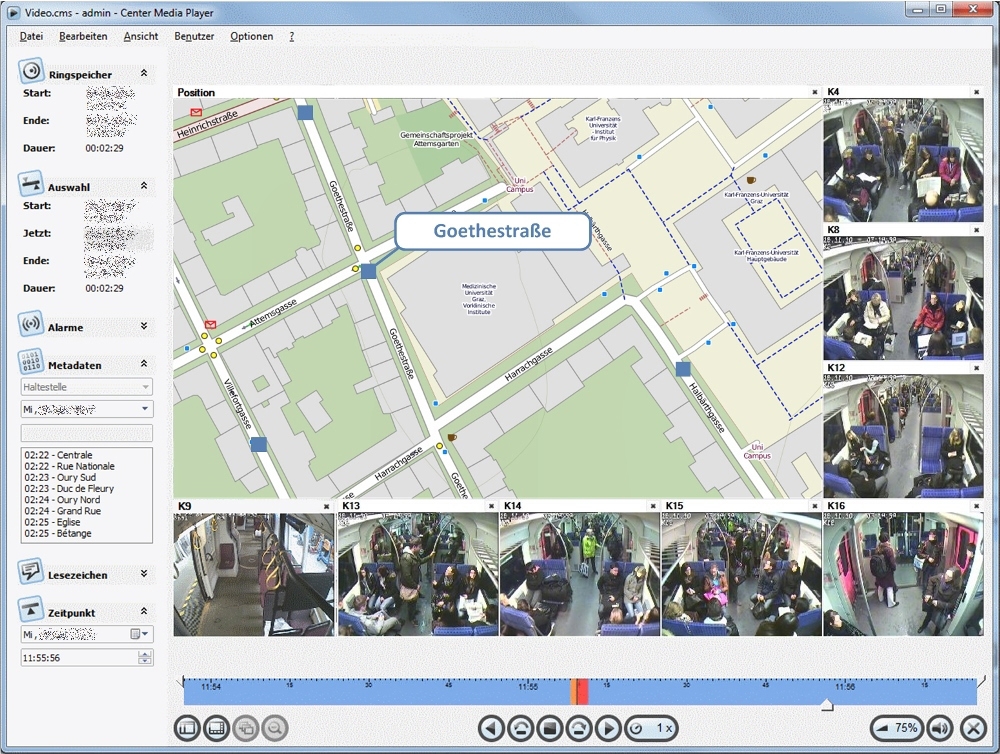Click the white position handle below timeline

point(827,705)
